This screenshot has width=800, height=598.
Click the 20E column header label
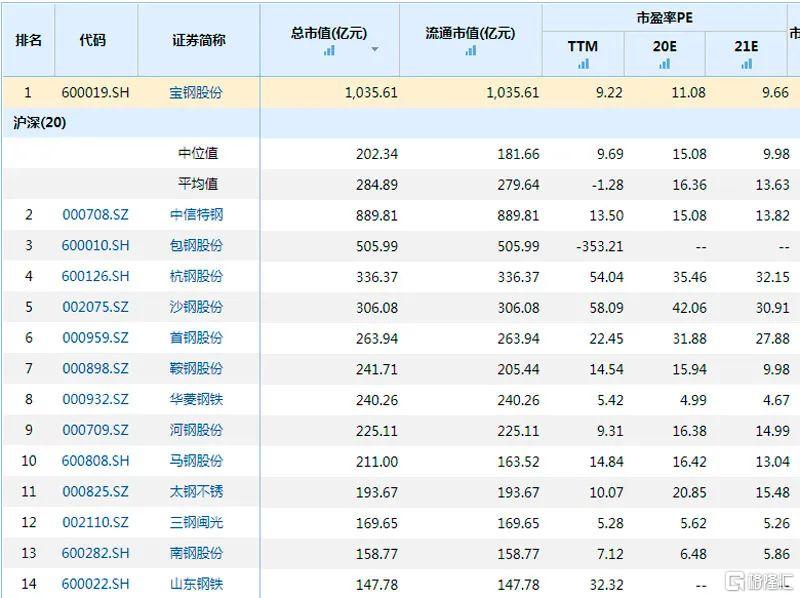(x=664, y=46)
